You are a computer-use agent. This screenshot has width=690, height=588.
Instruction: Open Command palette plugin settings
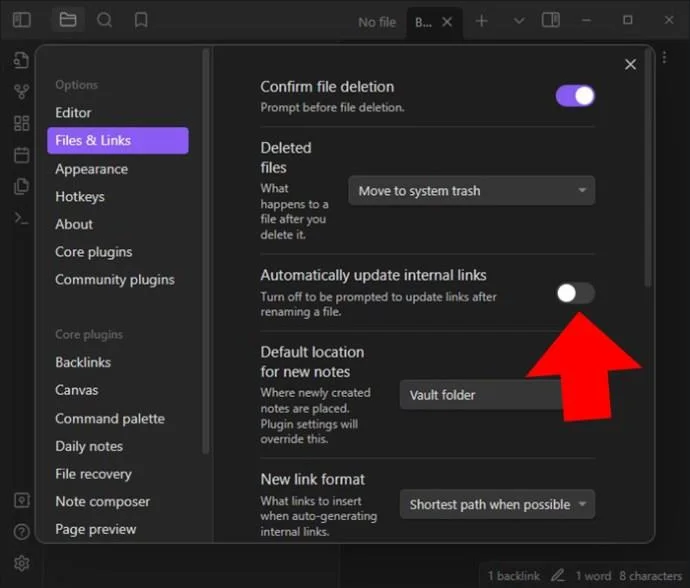(x=117, y=419)
